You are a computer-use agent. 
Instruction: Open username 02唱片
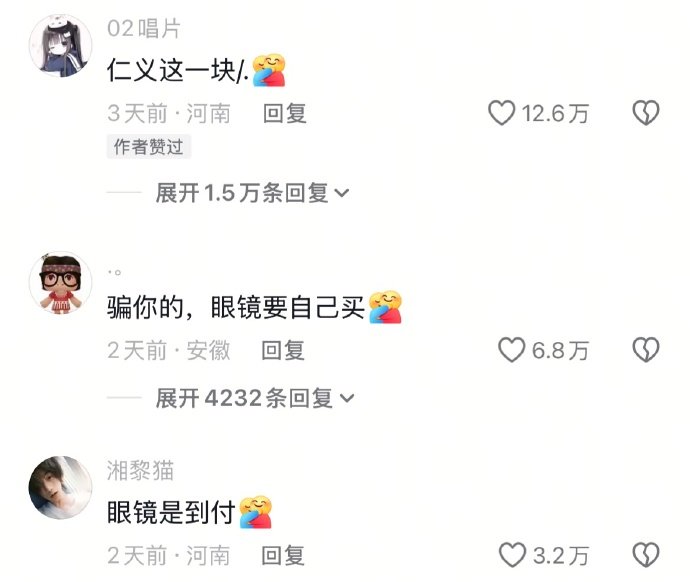pos(144,29)
